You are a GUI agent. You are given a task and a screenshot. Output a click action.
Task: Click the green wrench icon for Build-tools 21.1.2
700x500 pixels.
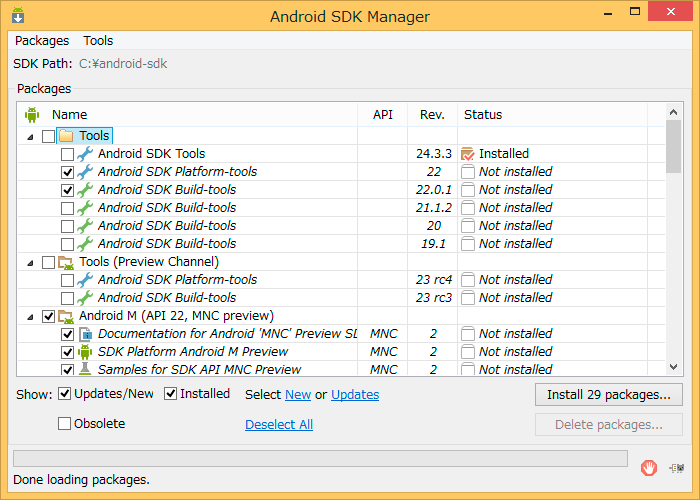[x=85, y=208]
